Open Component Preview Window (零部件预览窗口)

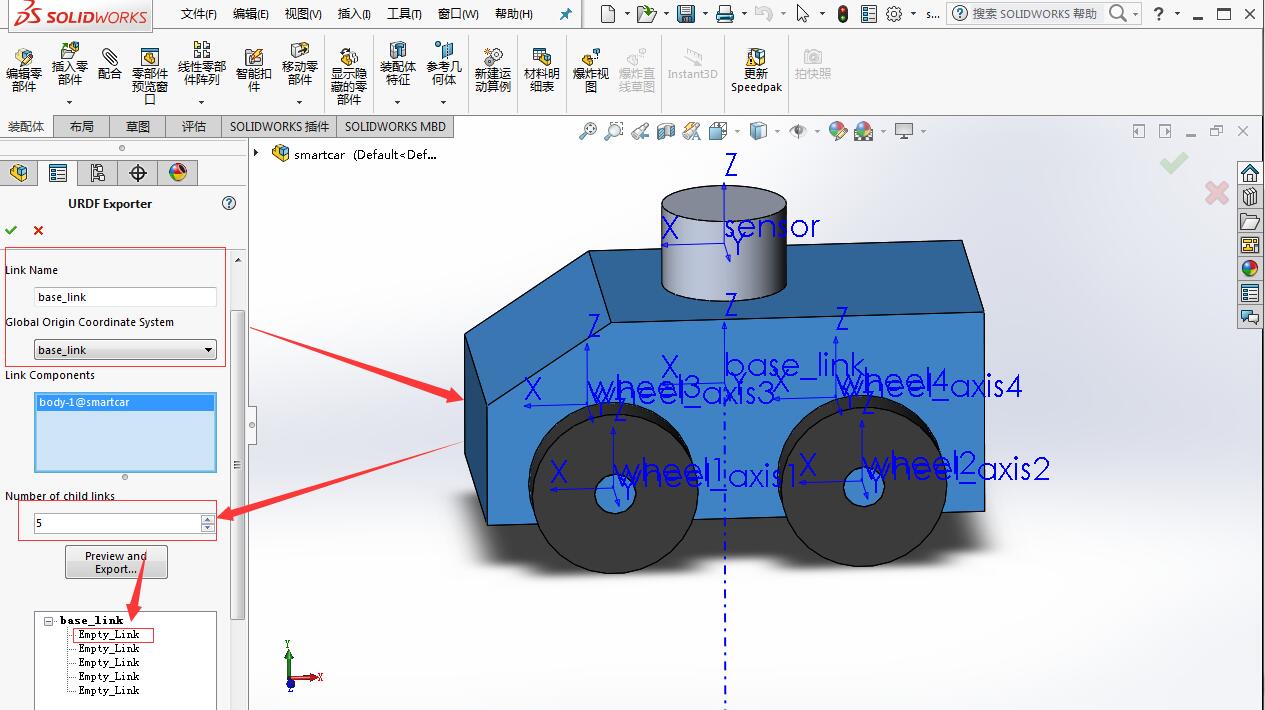coord(150,76)
